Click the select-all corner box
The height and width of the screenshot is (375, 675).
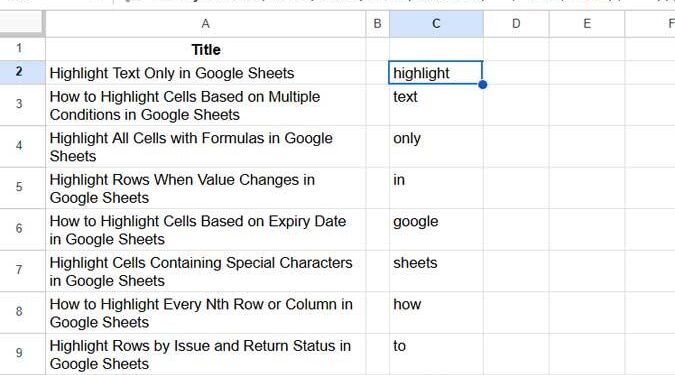click(x=22, y=24)
